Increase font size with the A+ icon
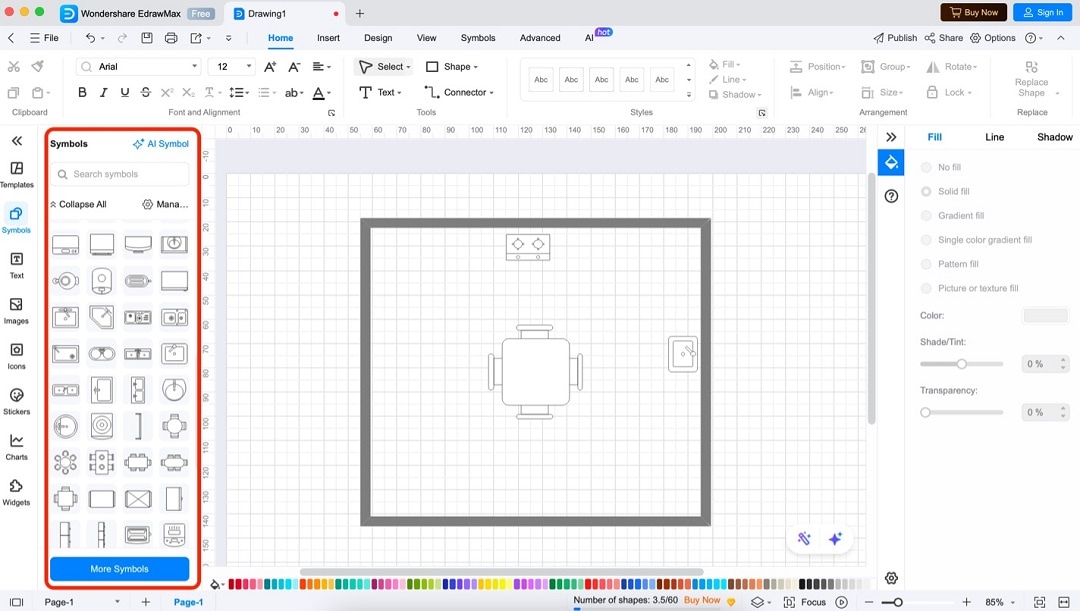 point(270,67)
